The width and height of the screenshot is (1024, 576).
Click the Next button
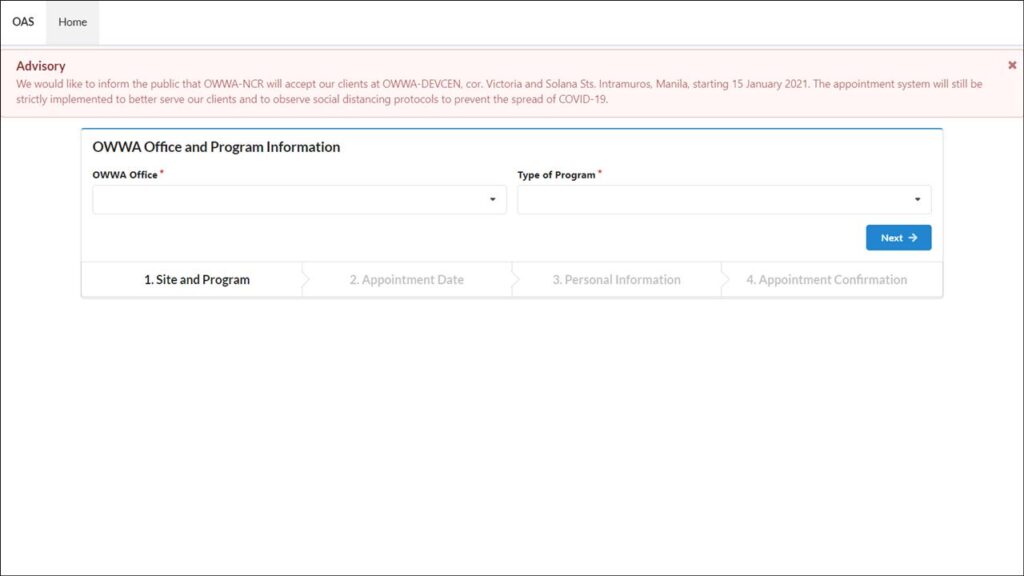coord(897,237)
